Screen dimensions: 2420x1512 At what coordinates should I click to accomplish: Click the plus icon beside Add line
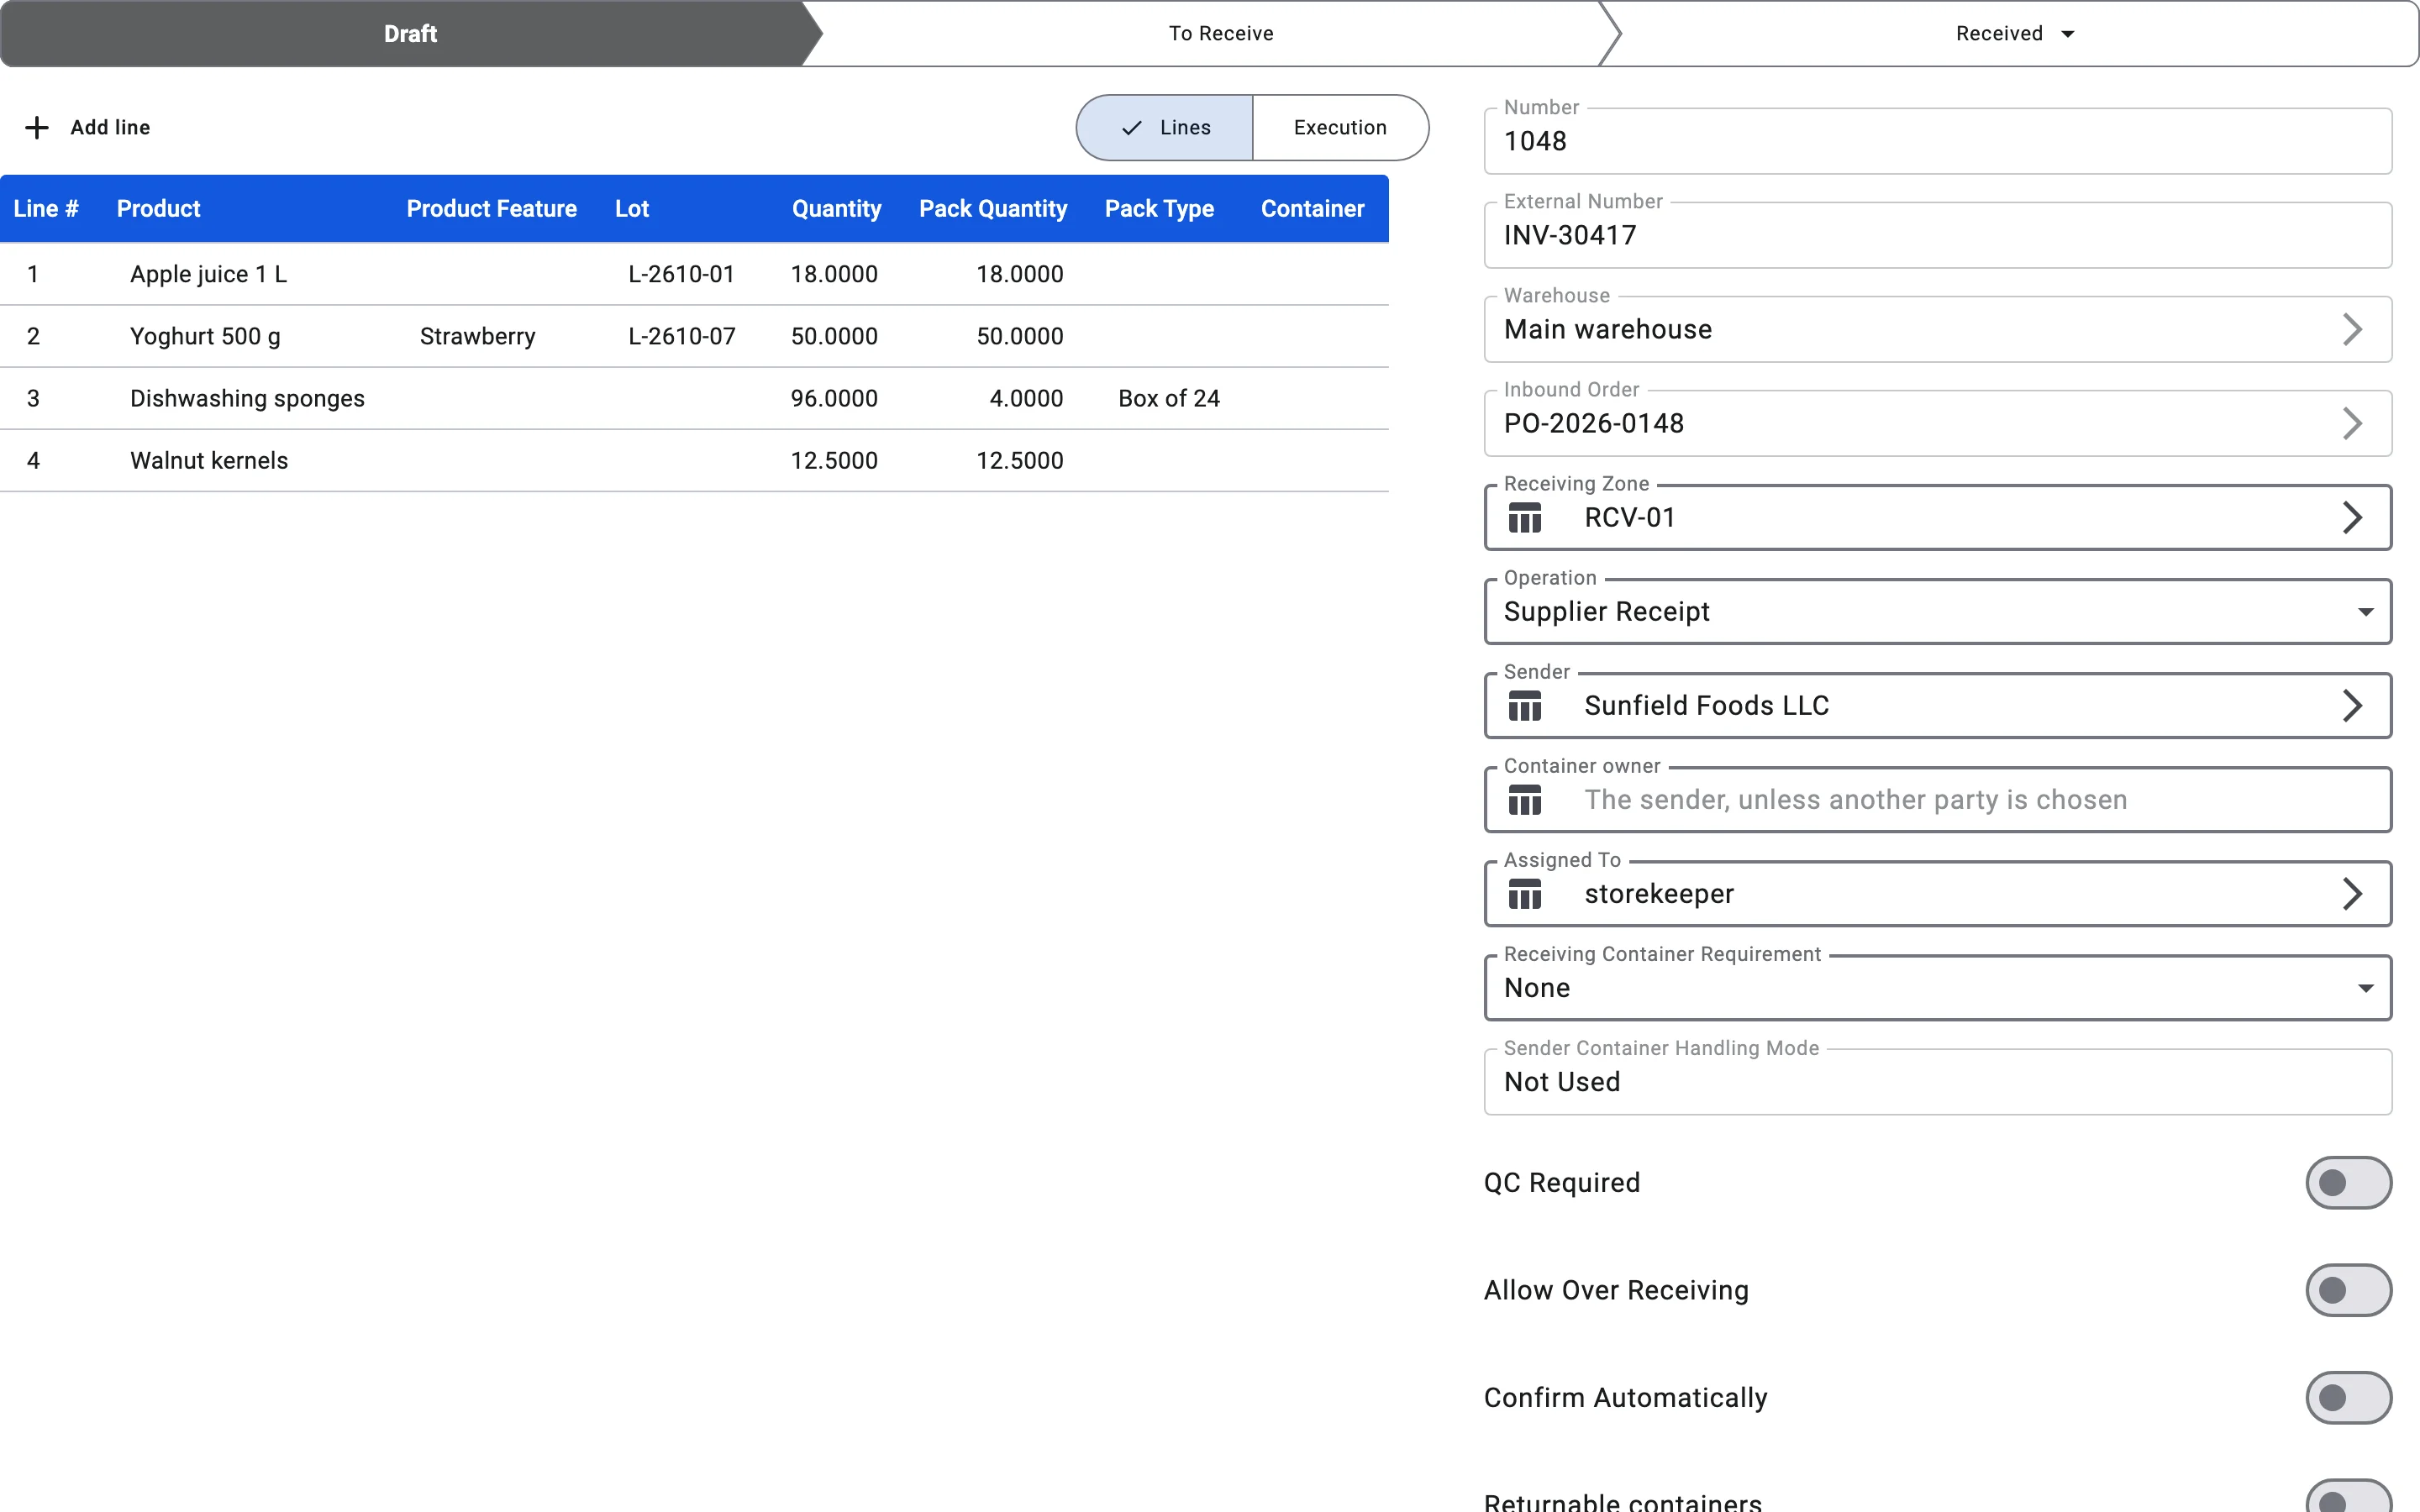point(37,127)
